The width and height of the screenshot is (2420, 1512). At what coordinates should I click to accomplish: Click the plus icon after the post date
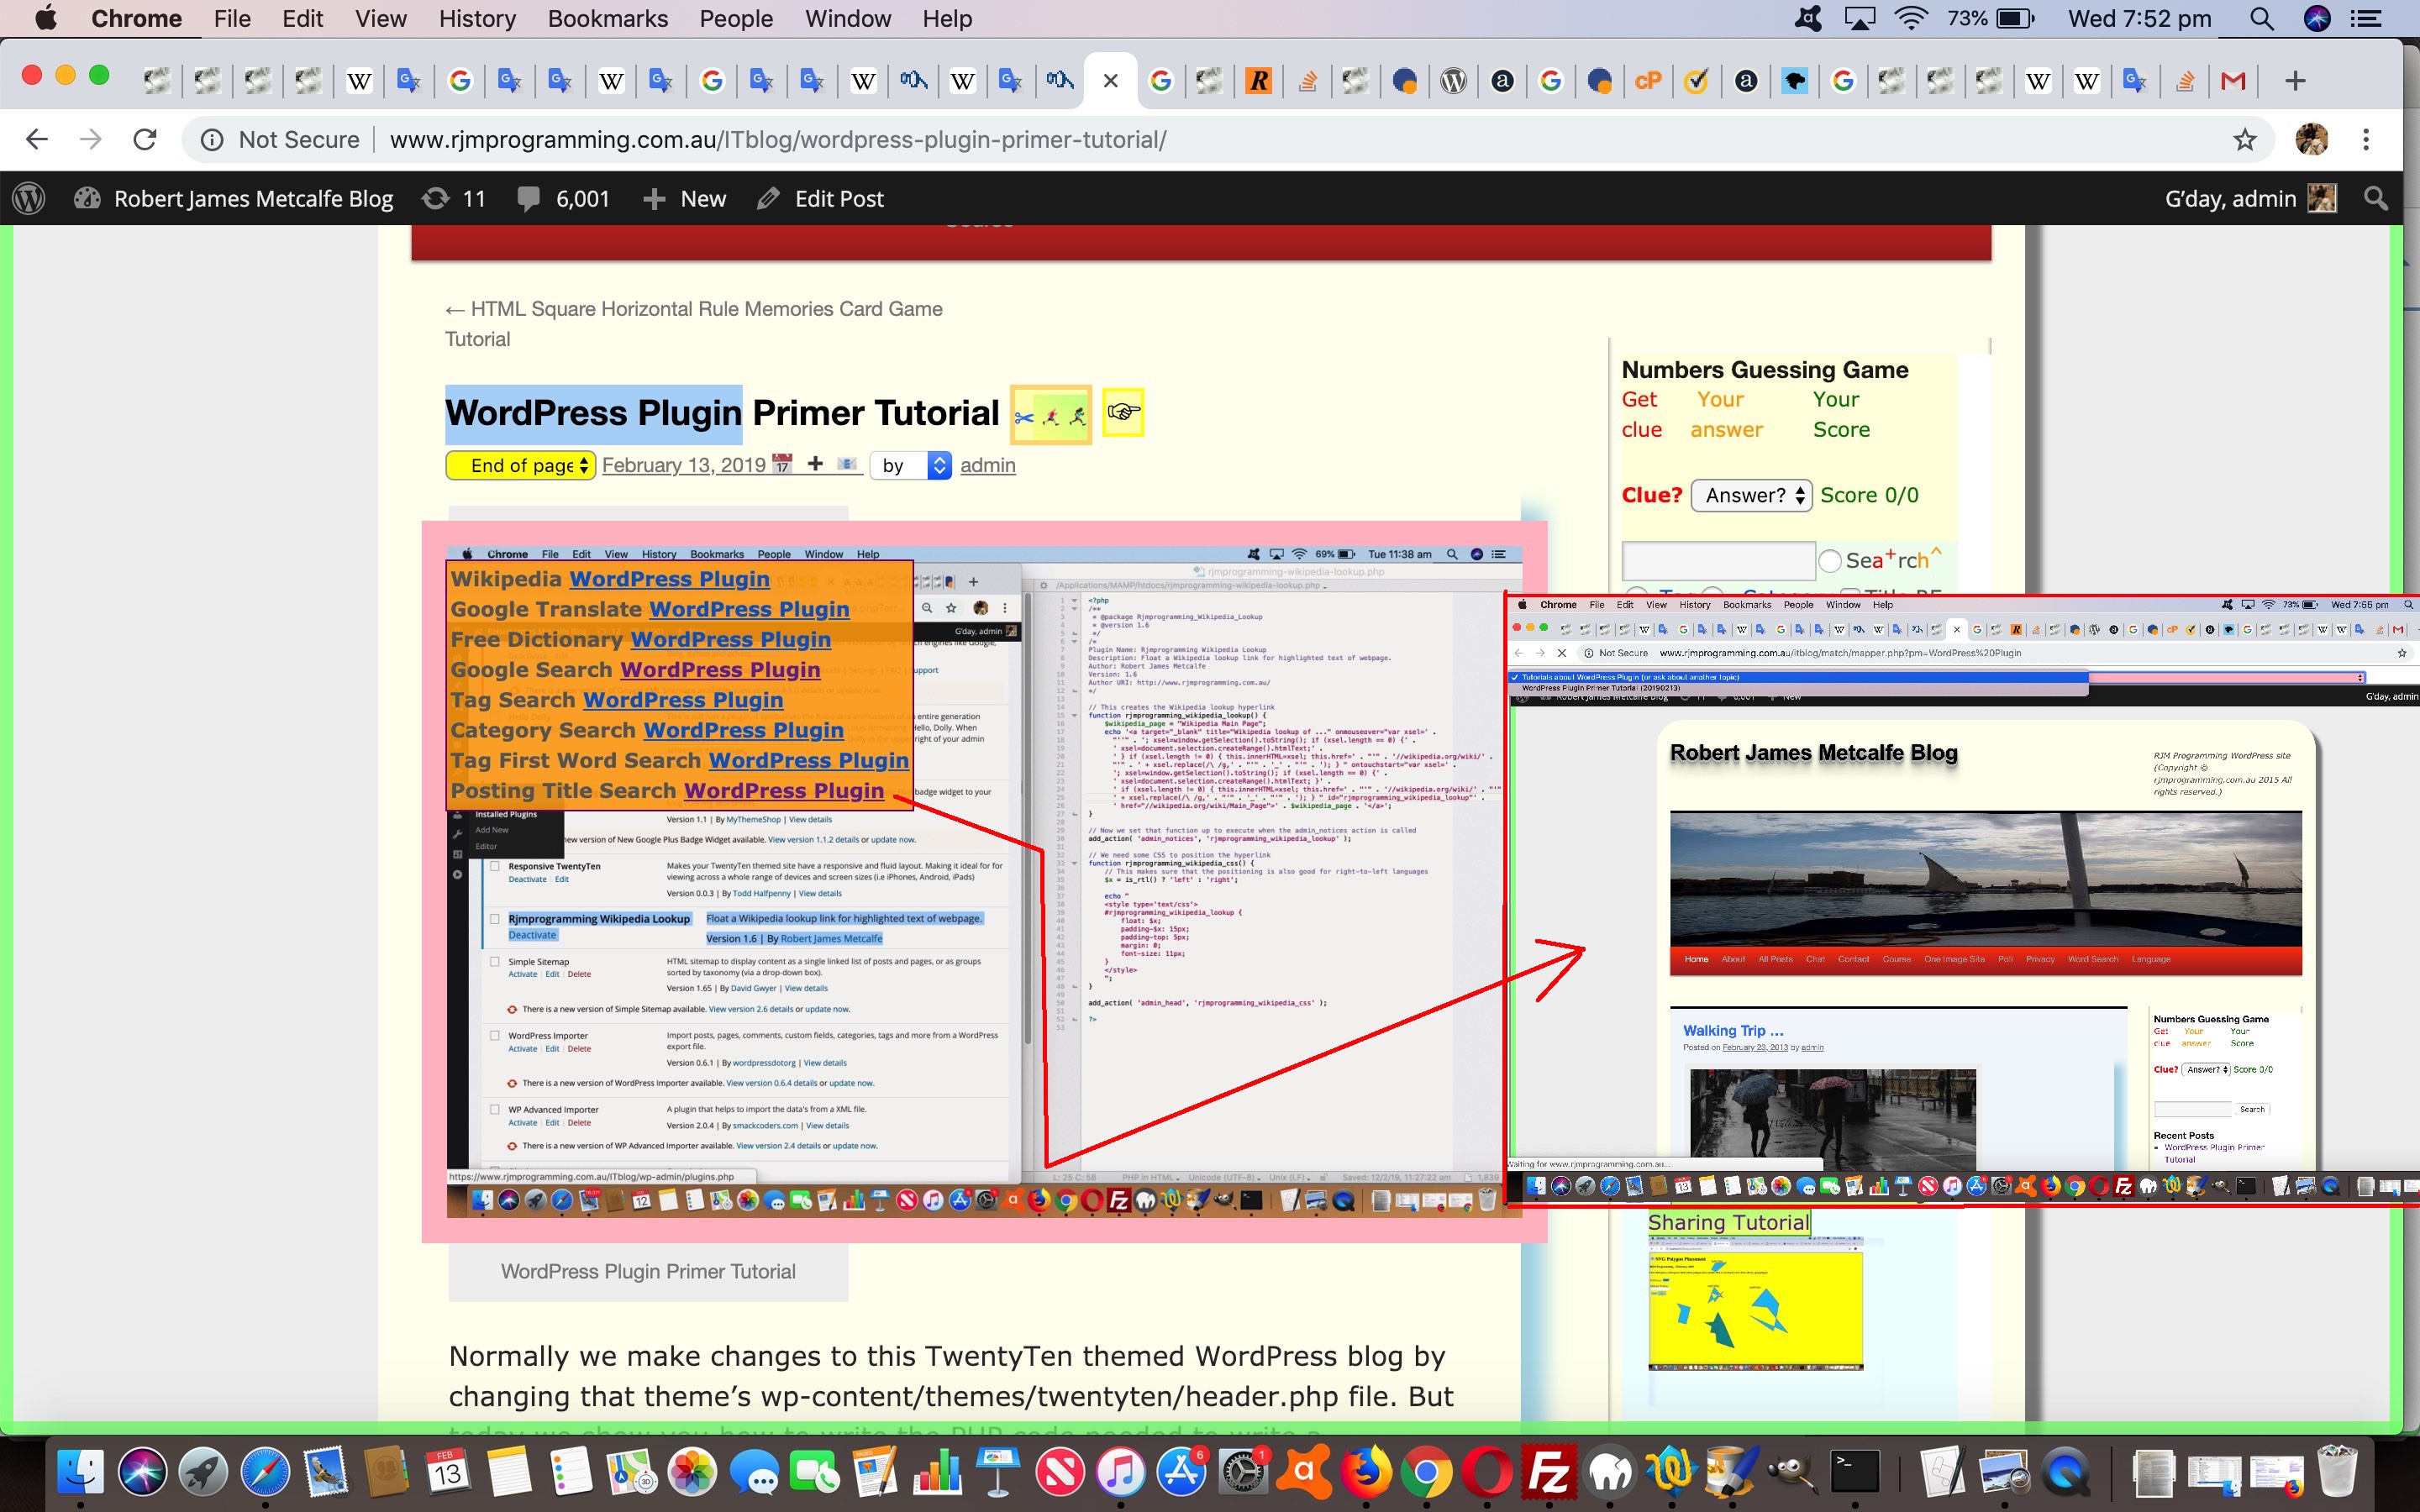click(x=815, y=463)
